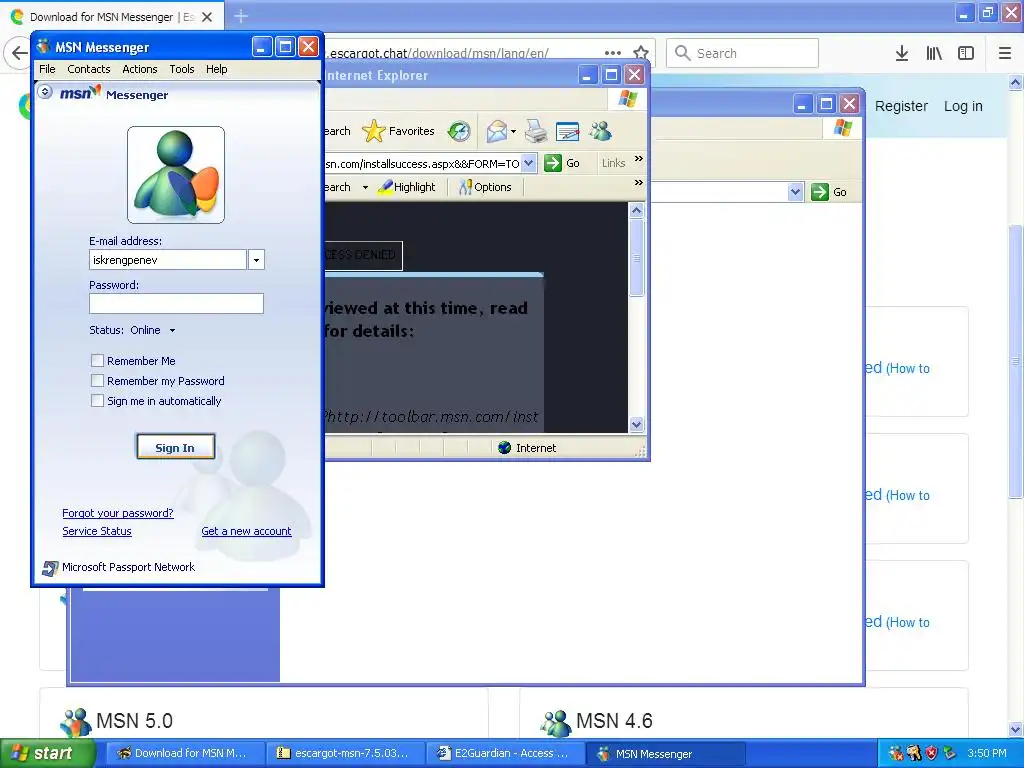
Task: Switch to escargot-msn-7.5.03 taskbar item
Action: (x=346, y=753)
